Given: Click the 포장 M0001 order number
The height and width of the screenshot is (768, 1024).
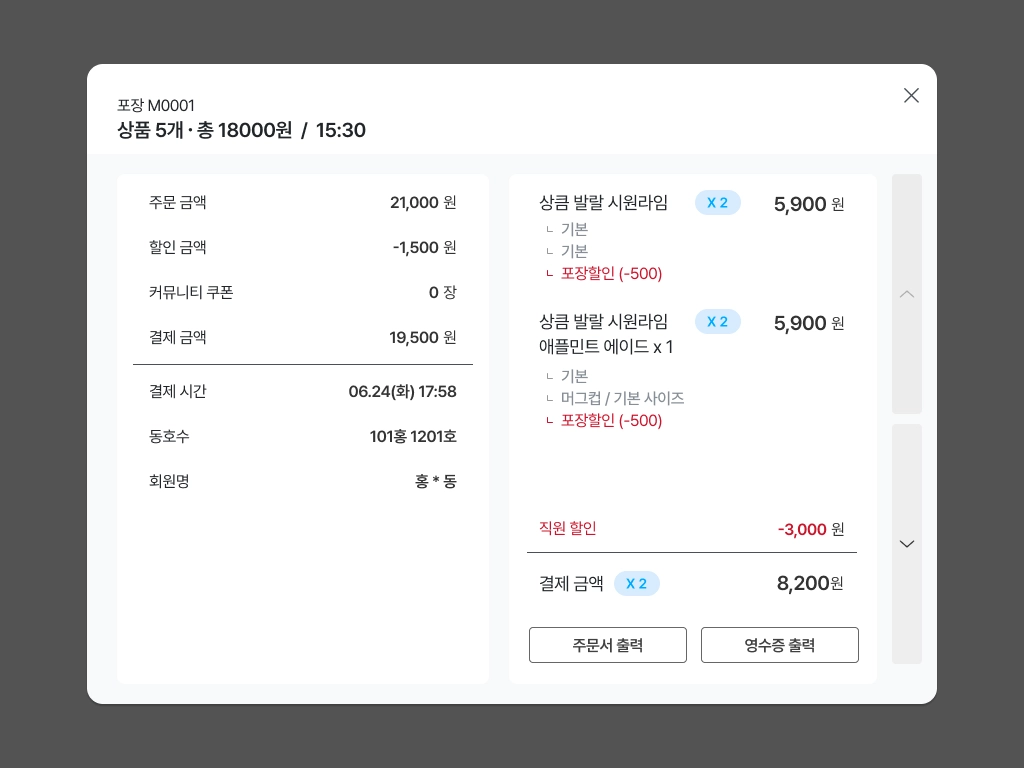Looking at the screenshot, I should coord(156,105).
